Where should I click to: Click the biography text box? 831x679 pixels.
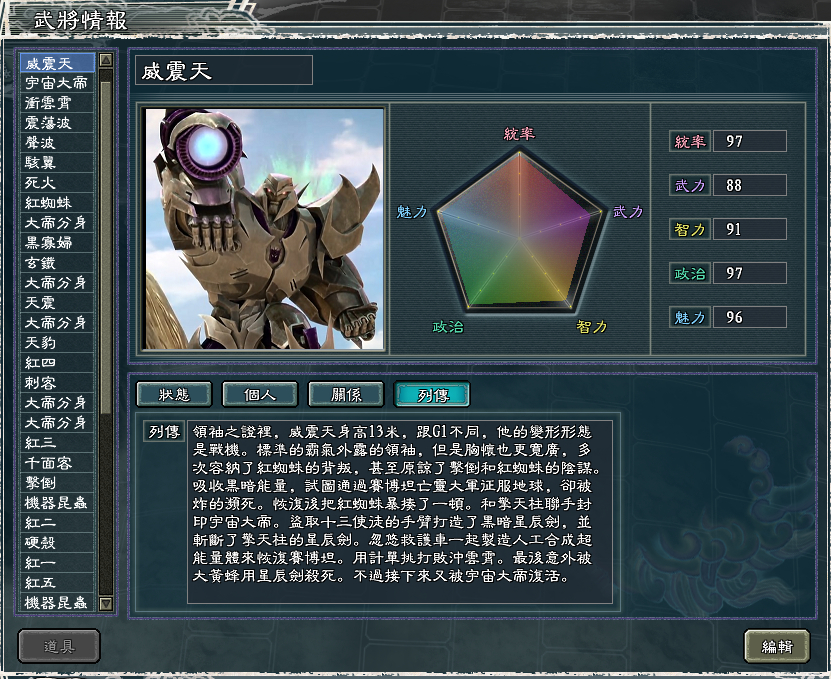coord(400,512)
